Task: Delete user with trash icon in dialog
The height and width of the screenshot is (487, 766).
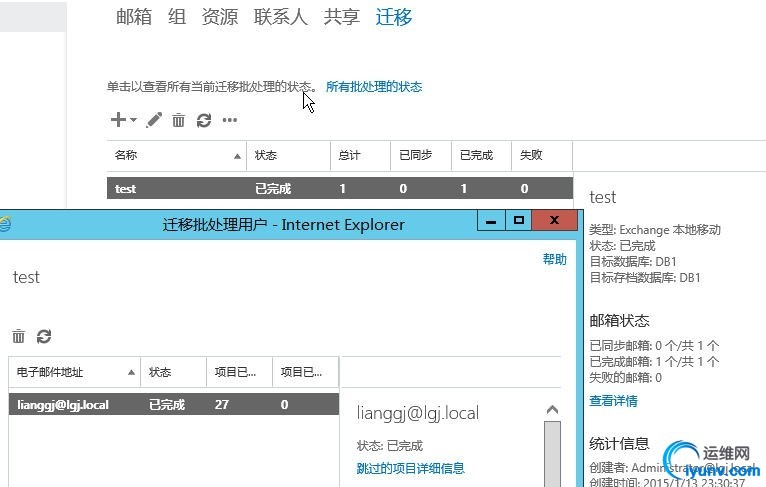Action: click(19, 336)
